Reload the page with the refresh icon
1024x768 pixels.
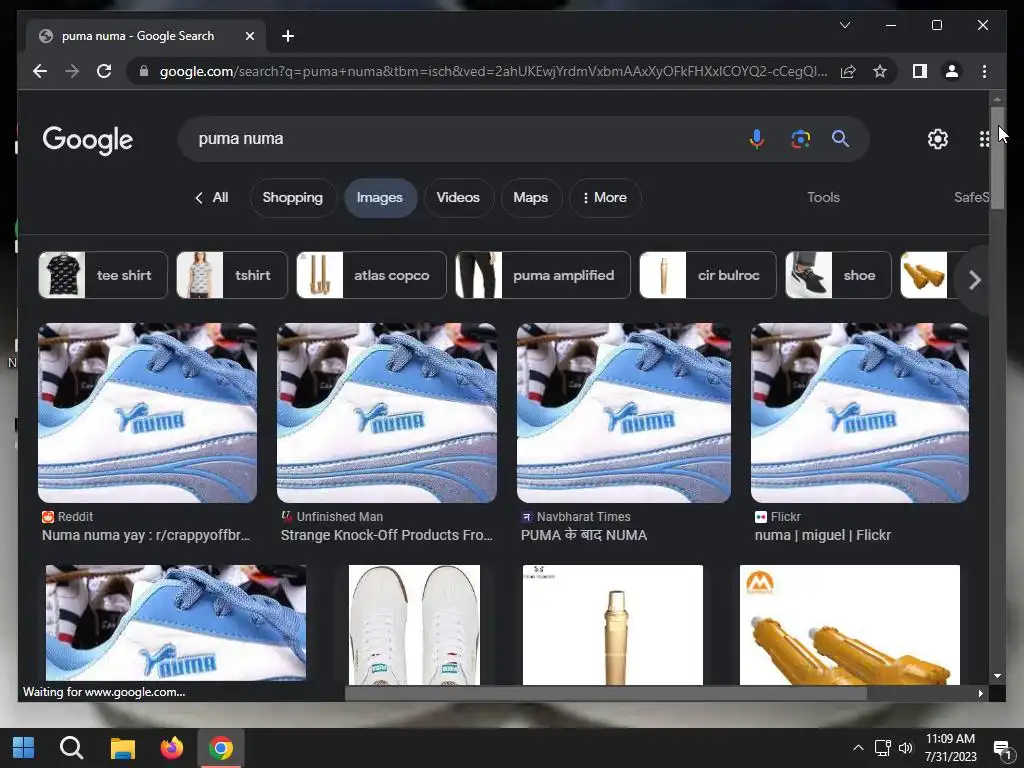point(104,71)
